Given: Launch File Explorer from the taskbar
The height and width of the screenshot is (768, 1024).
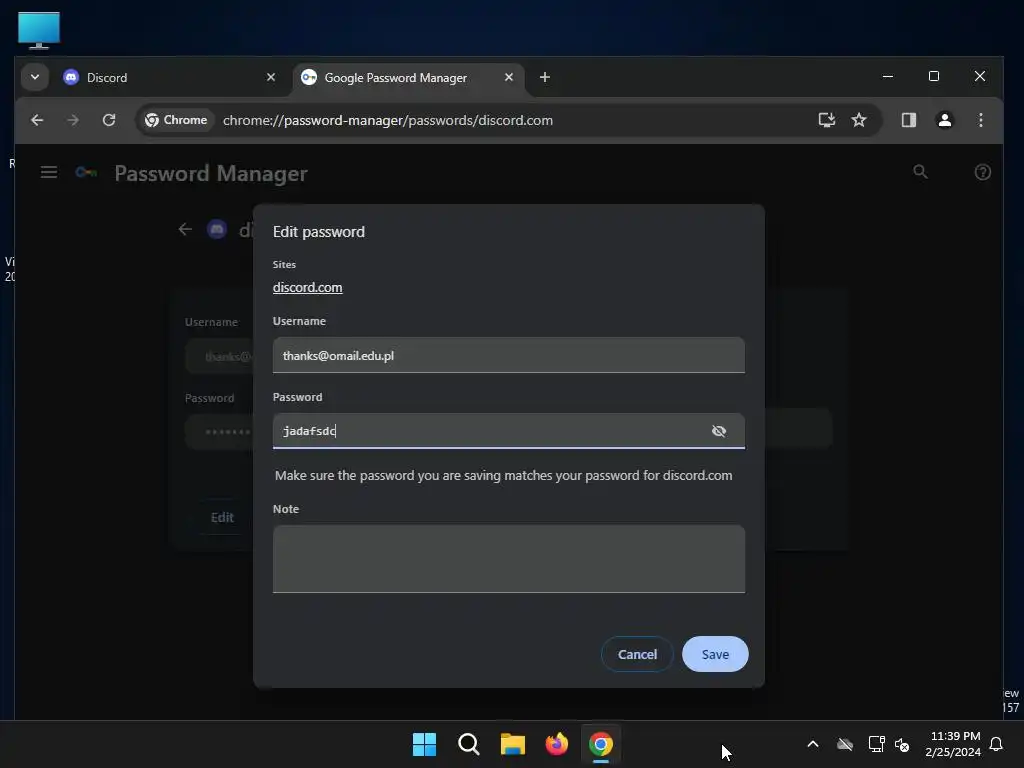Looking at the screenshot, I should [513, 744].
